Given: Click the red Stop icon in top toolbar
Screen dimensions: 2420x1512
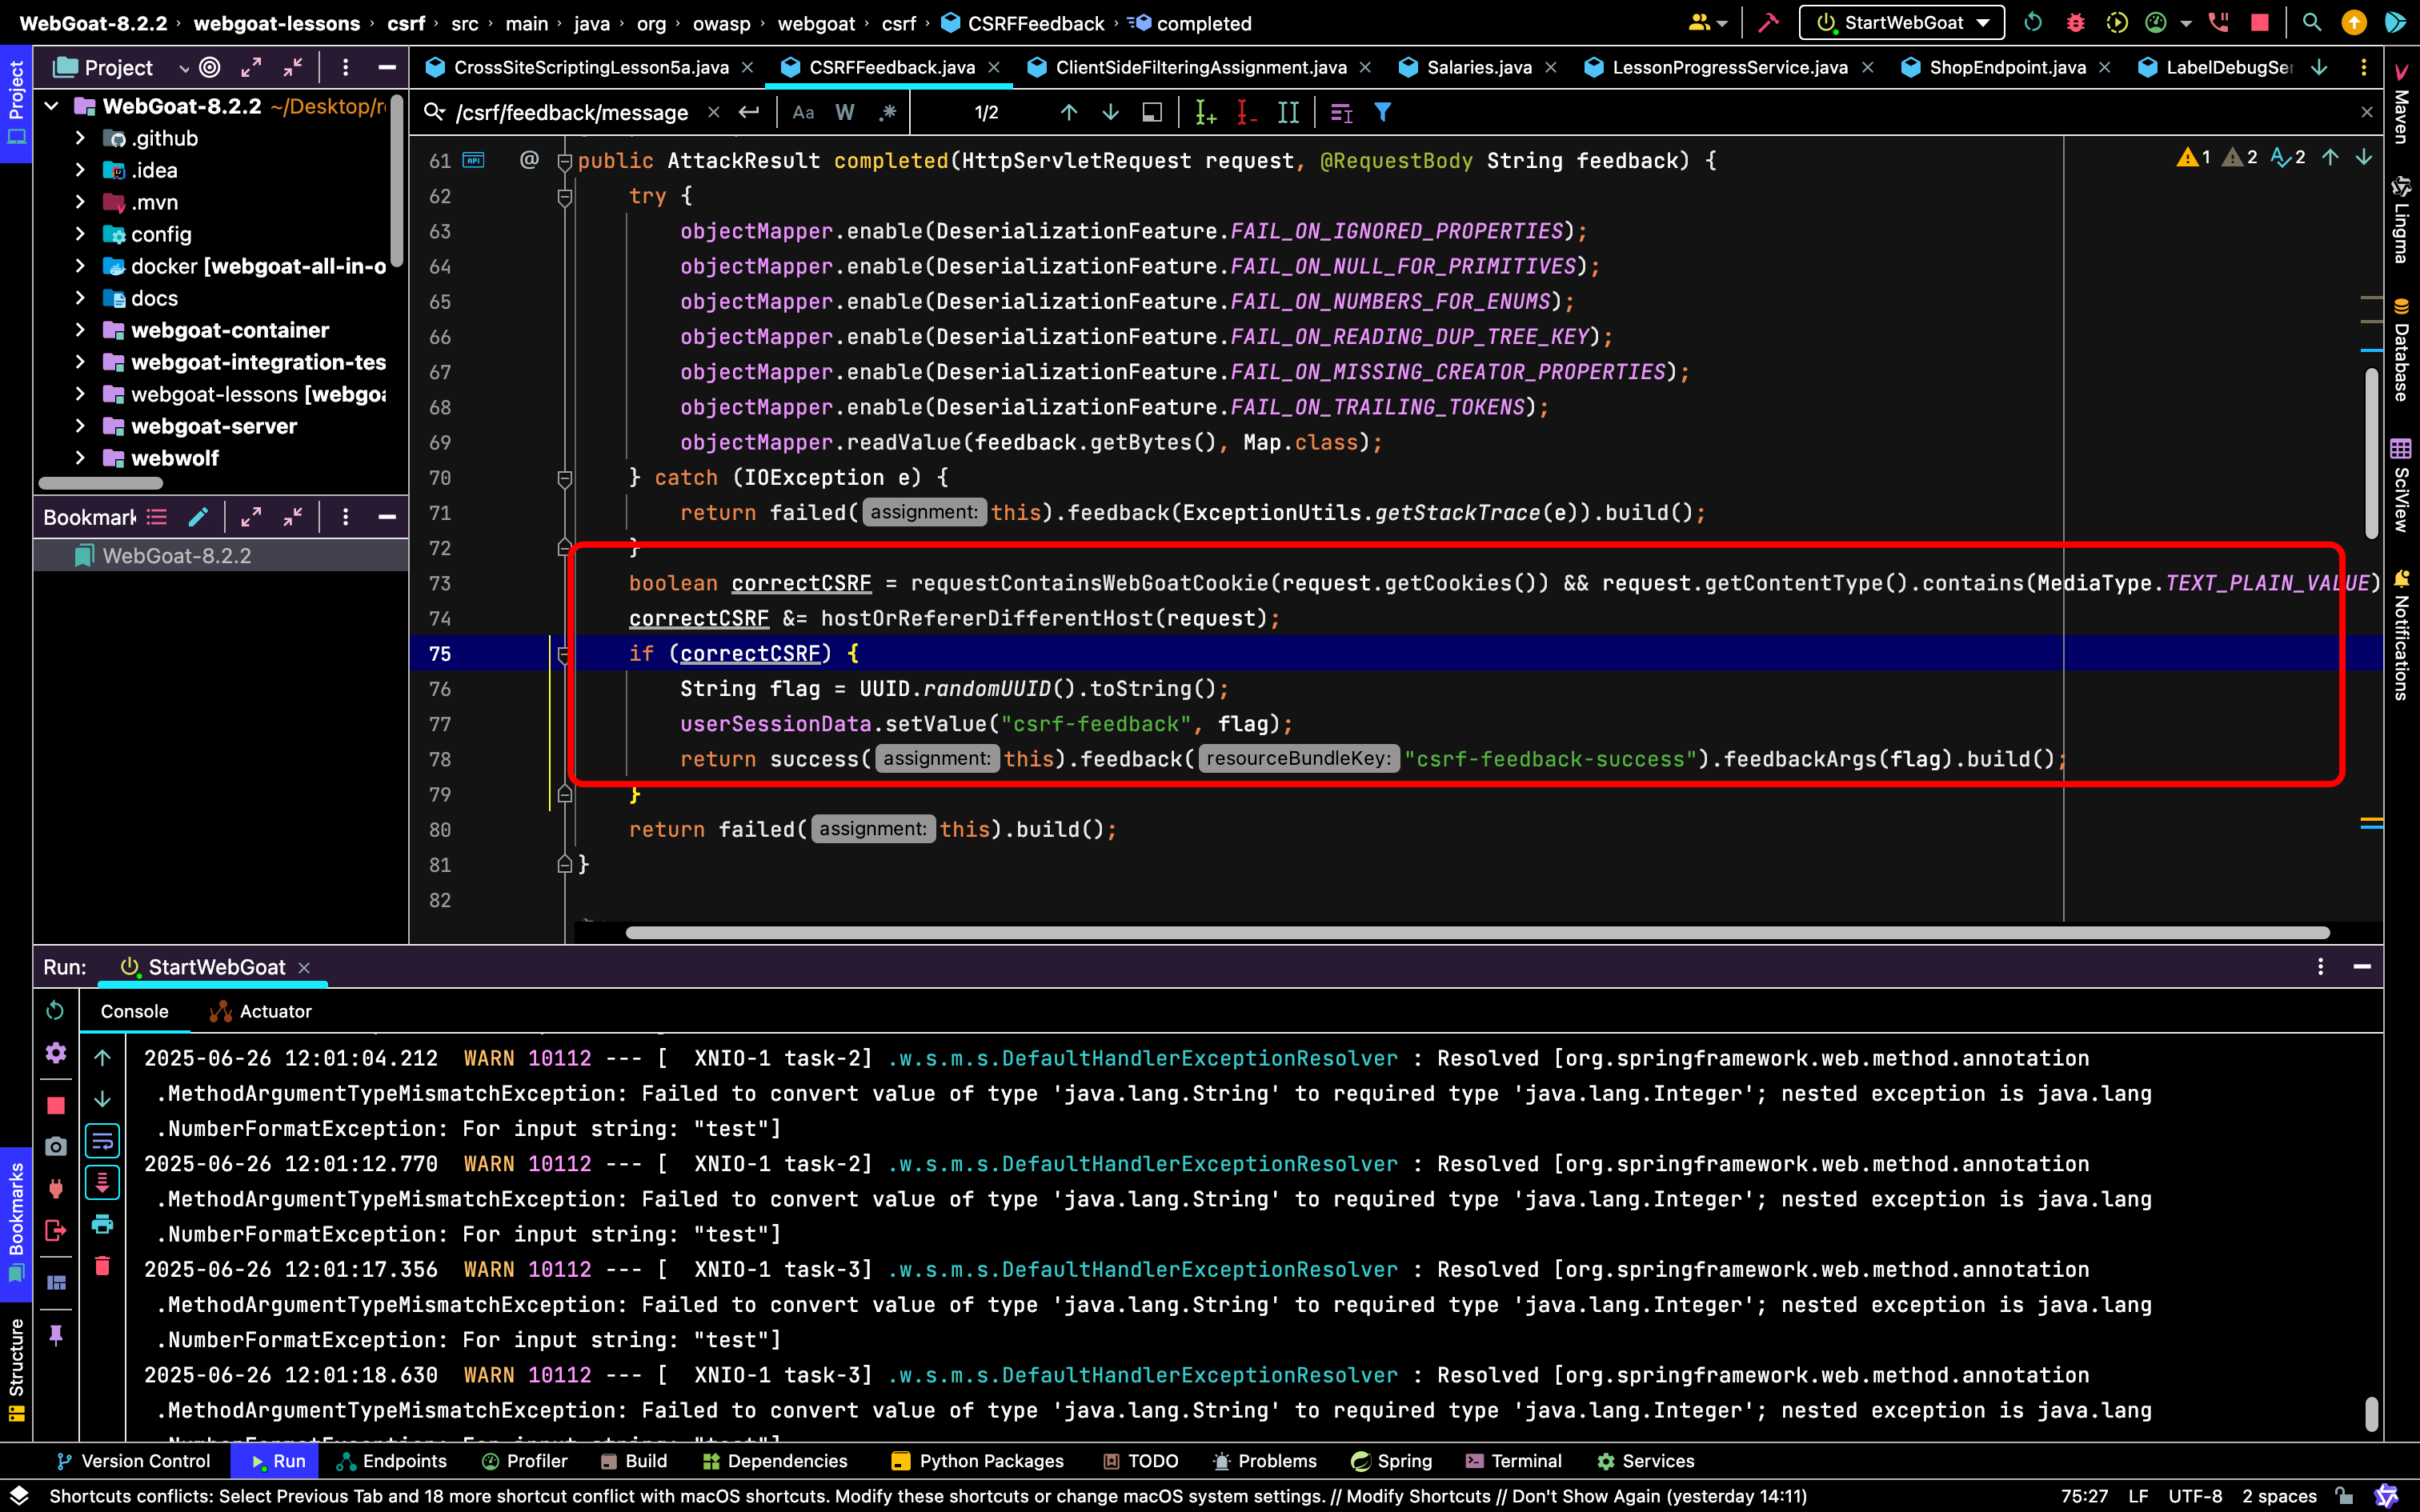Looking at the screenshot, I should coord(2259,22).
